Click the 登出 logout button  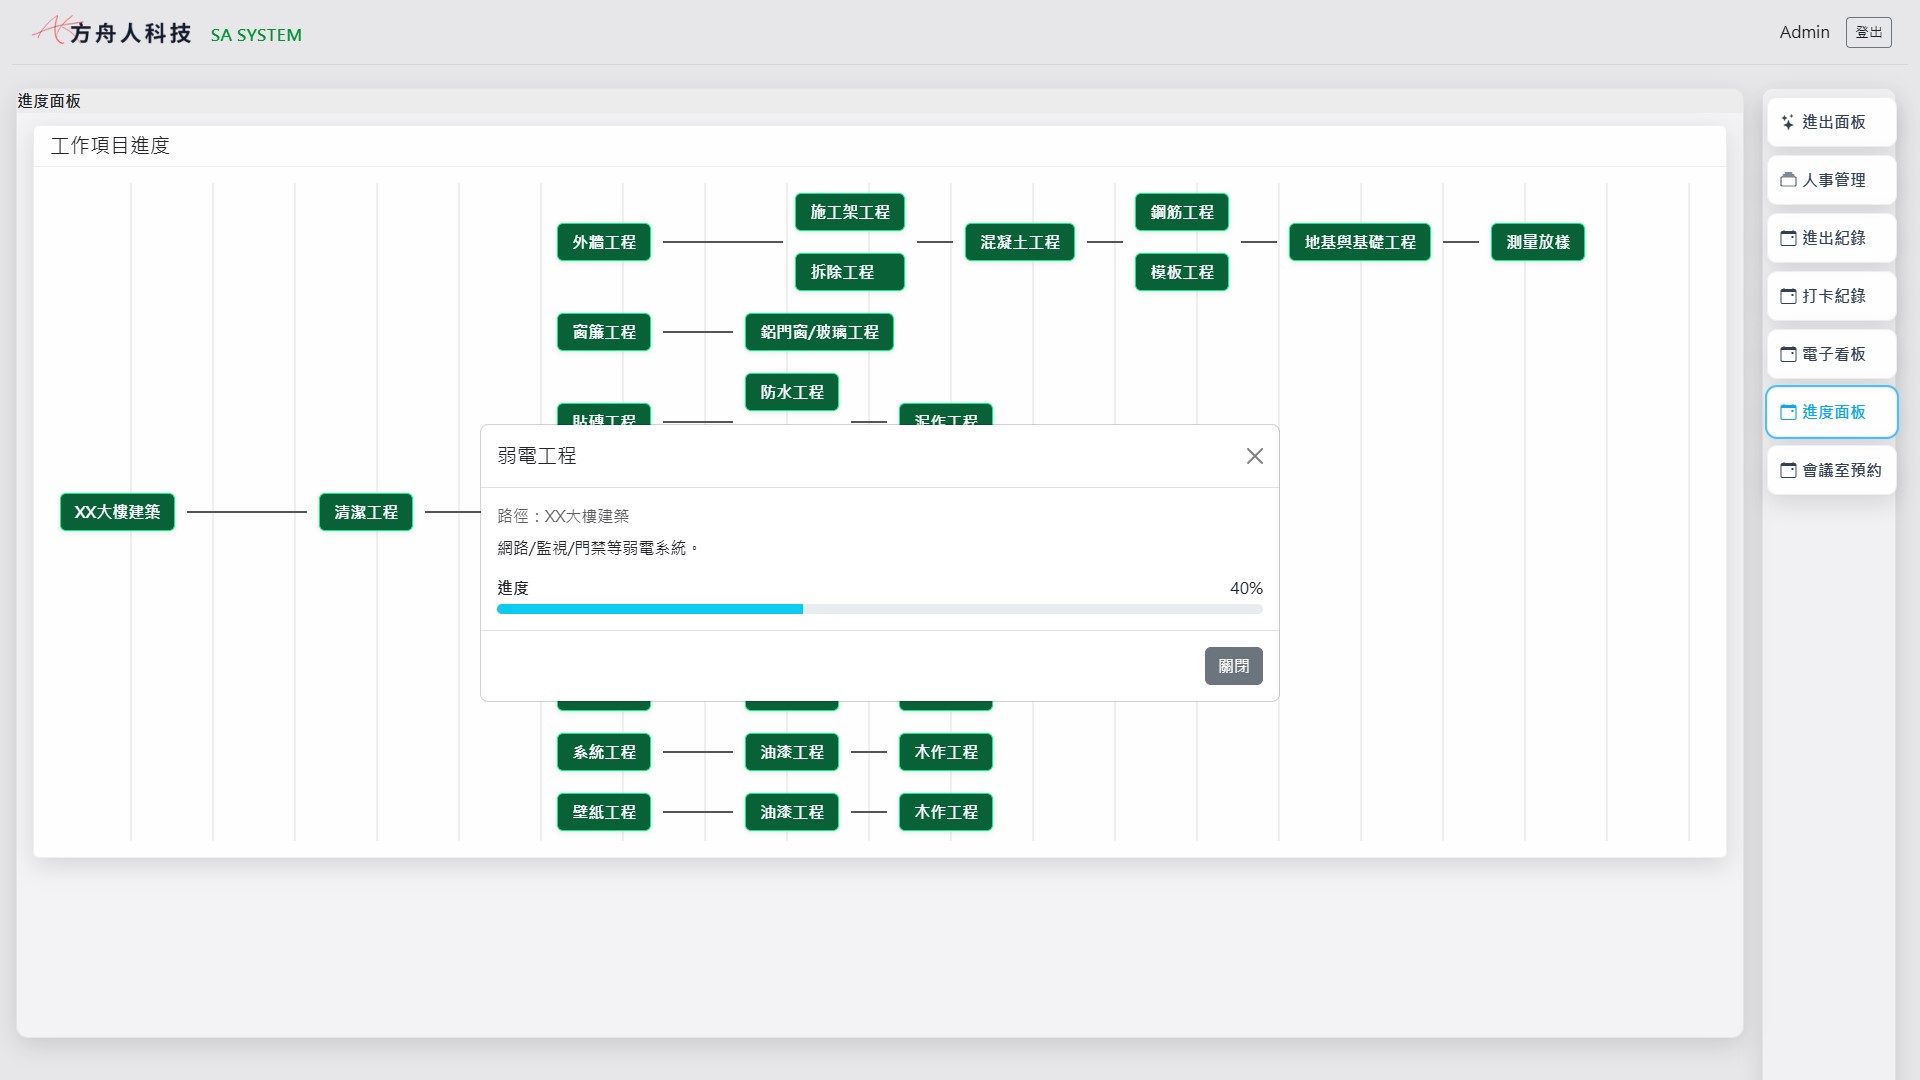pos(1868,32)
